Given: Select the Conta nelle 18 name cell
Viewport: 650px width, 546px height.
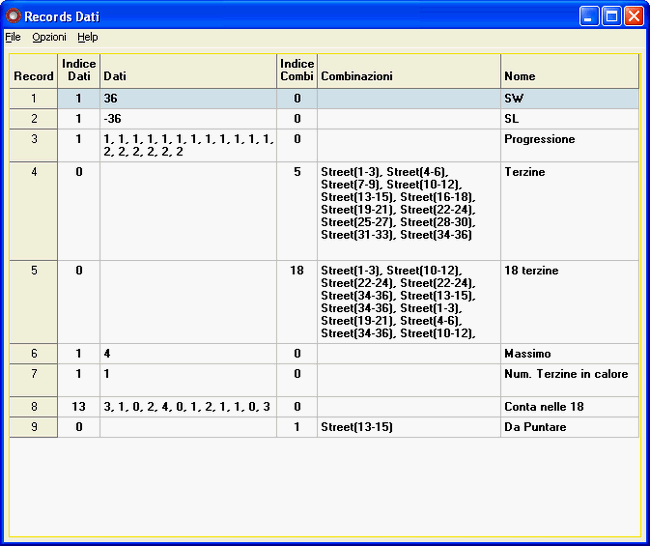Looking at the screenshot, I should pos(569,407).
